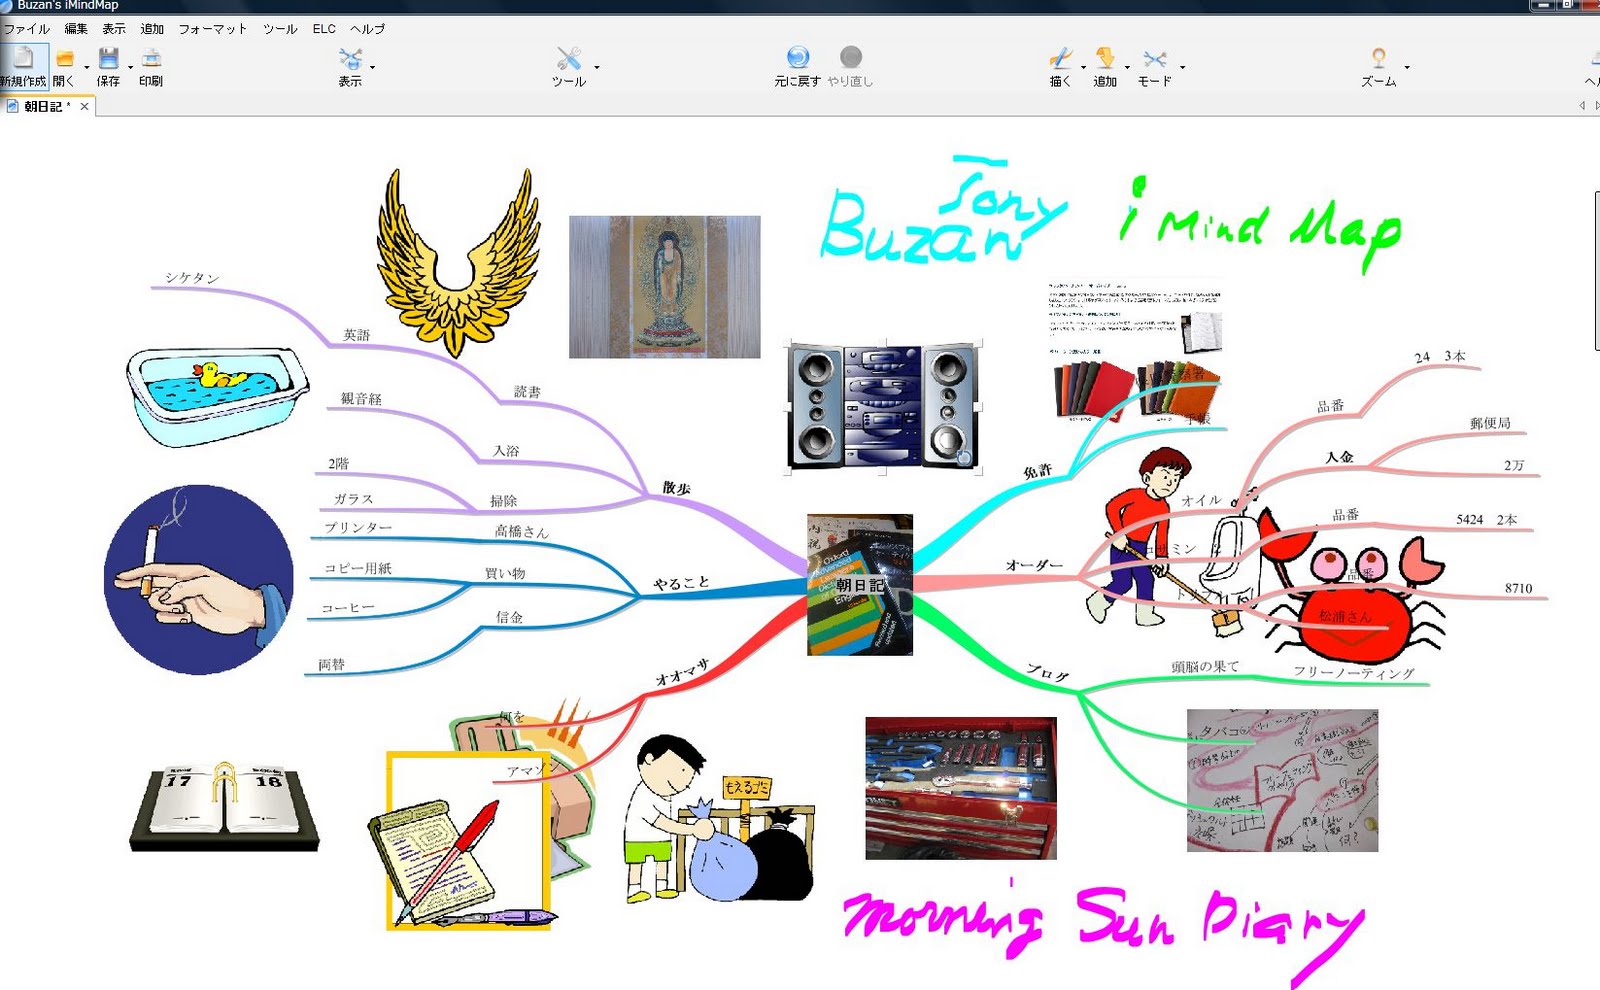1600x990 pixels.
Task: Select the 英語 sub-branch
Action: (357, 335)
